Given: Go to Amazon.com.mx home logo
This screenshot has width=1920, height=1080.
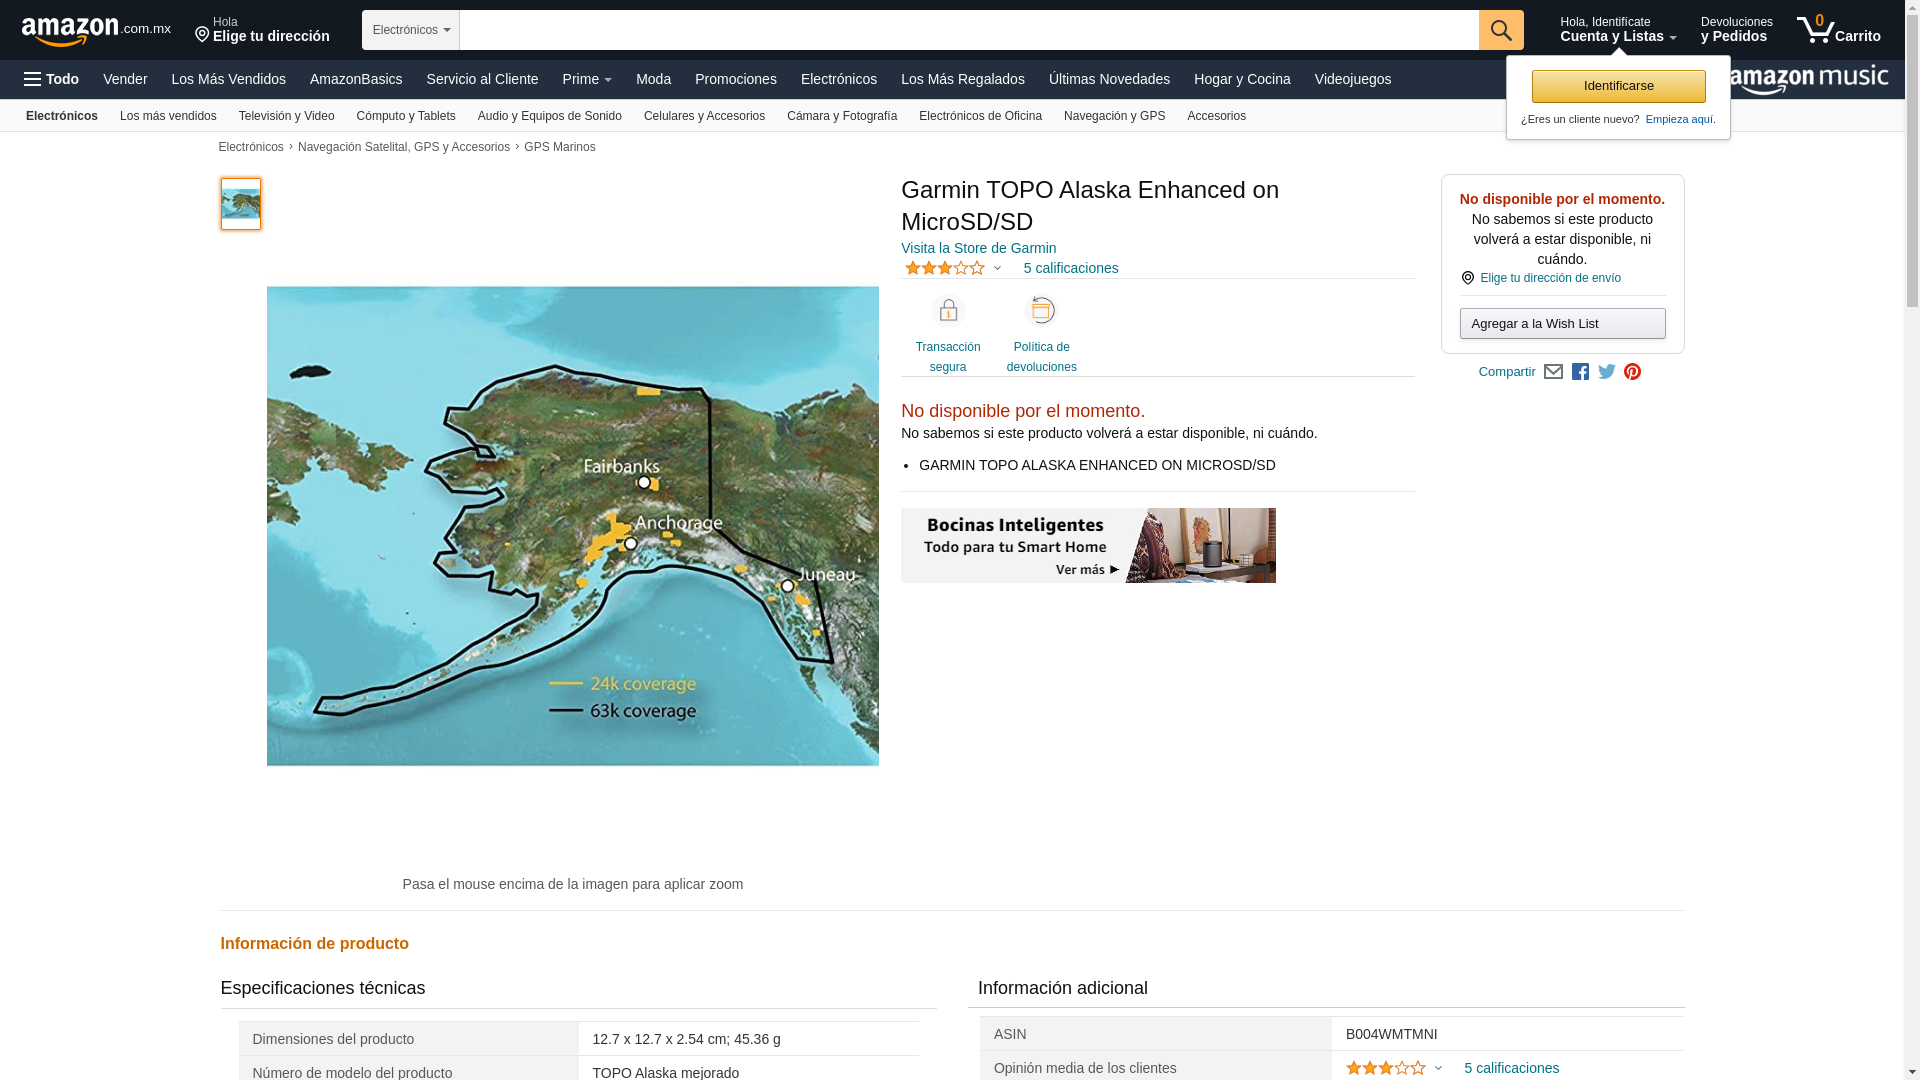Looking at the screenshot, I should click(x=96, y=31).
